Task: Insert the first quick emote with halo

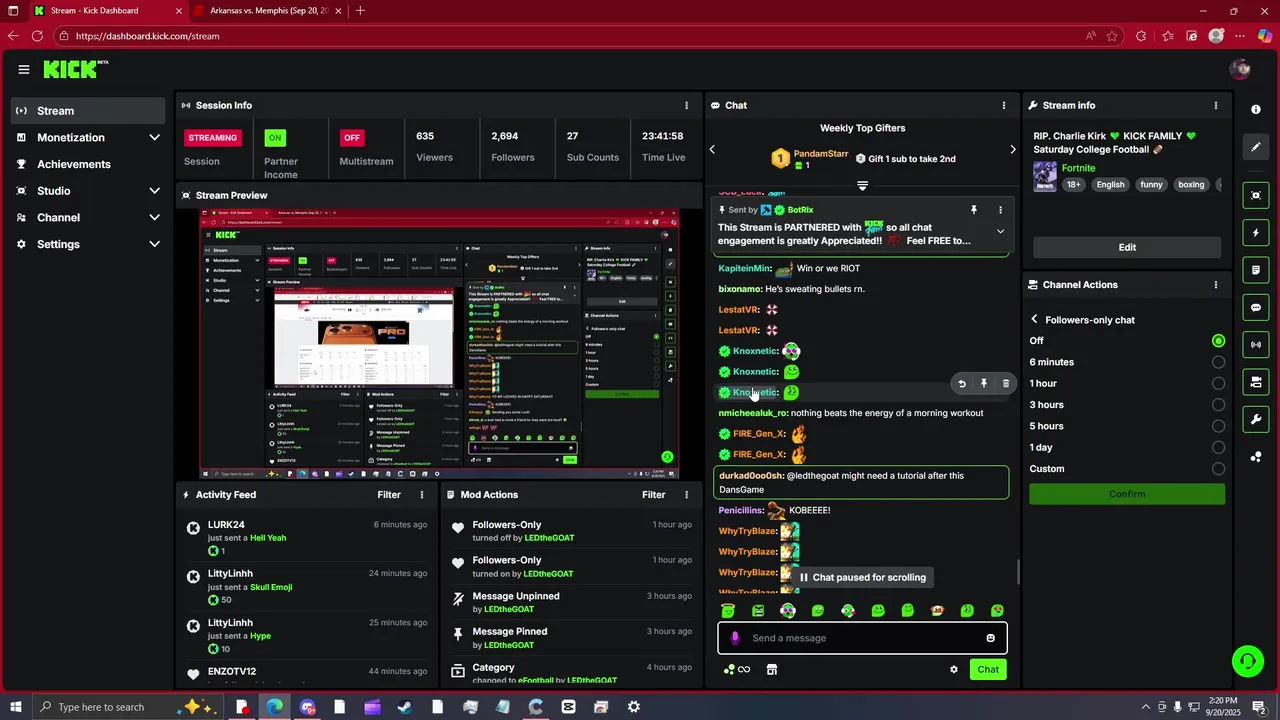Action: point(728,610)
